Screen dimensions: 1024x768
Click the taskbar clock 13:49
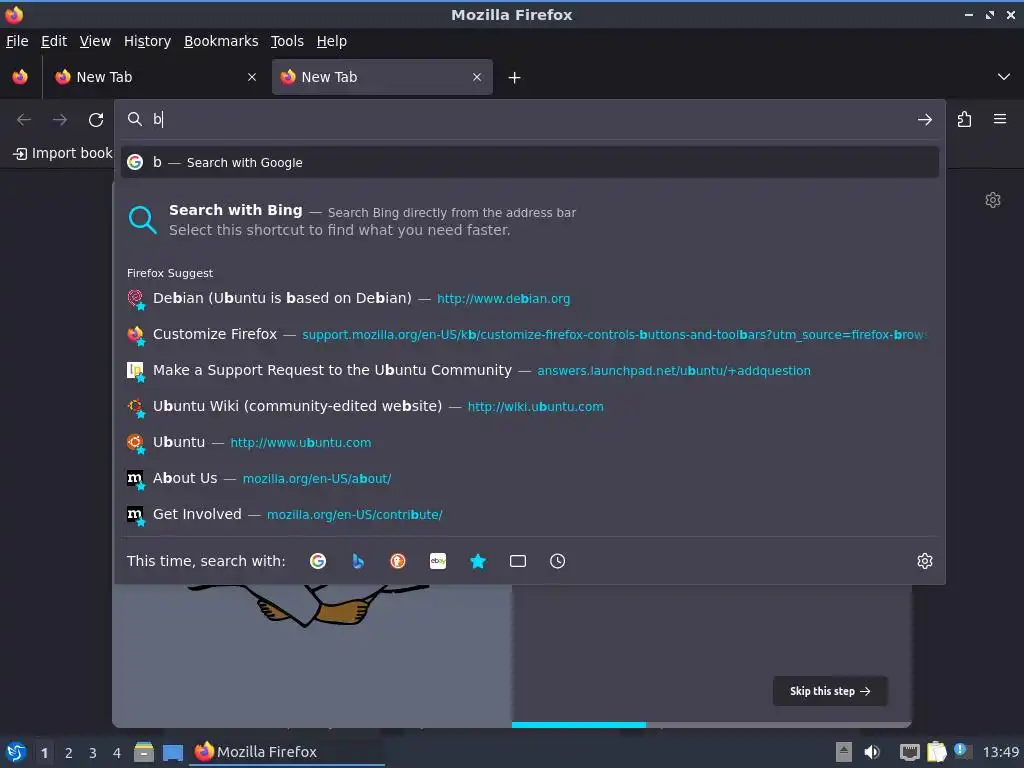click(1000, 753)
